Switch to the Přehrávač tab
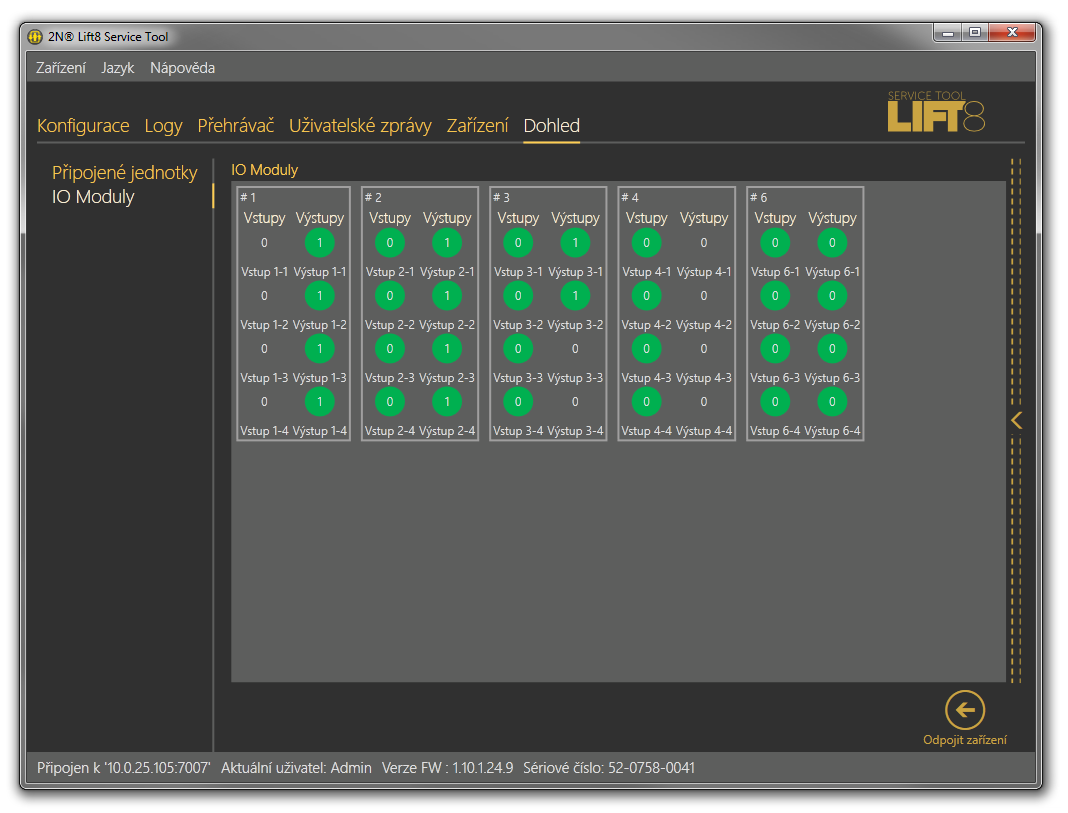The width and height of the screenshot is (1068, 813). [x=235, y=126]
